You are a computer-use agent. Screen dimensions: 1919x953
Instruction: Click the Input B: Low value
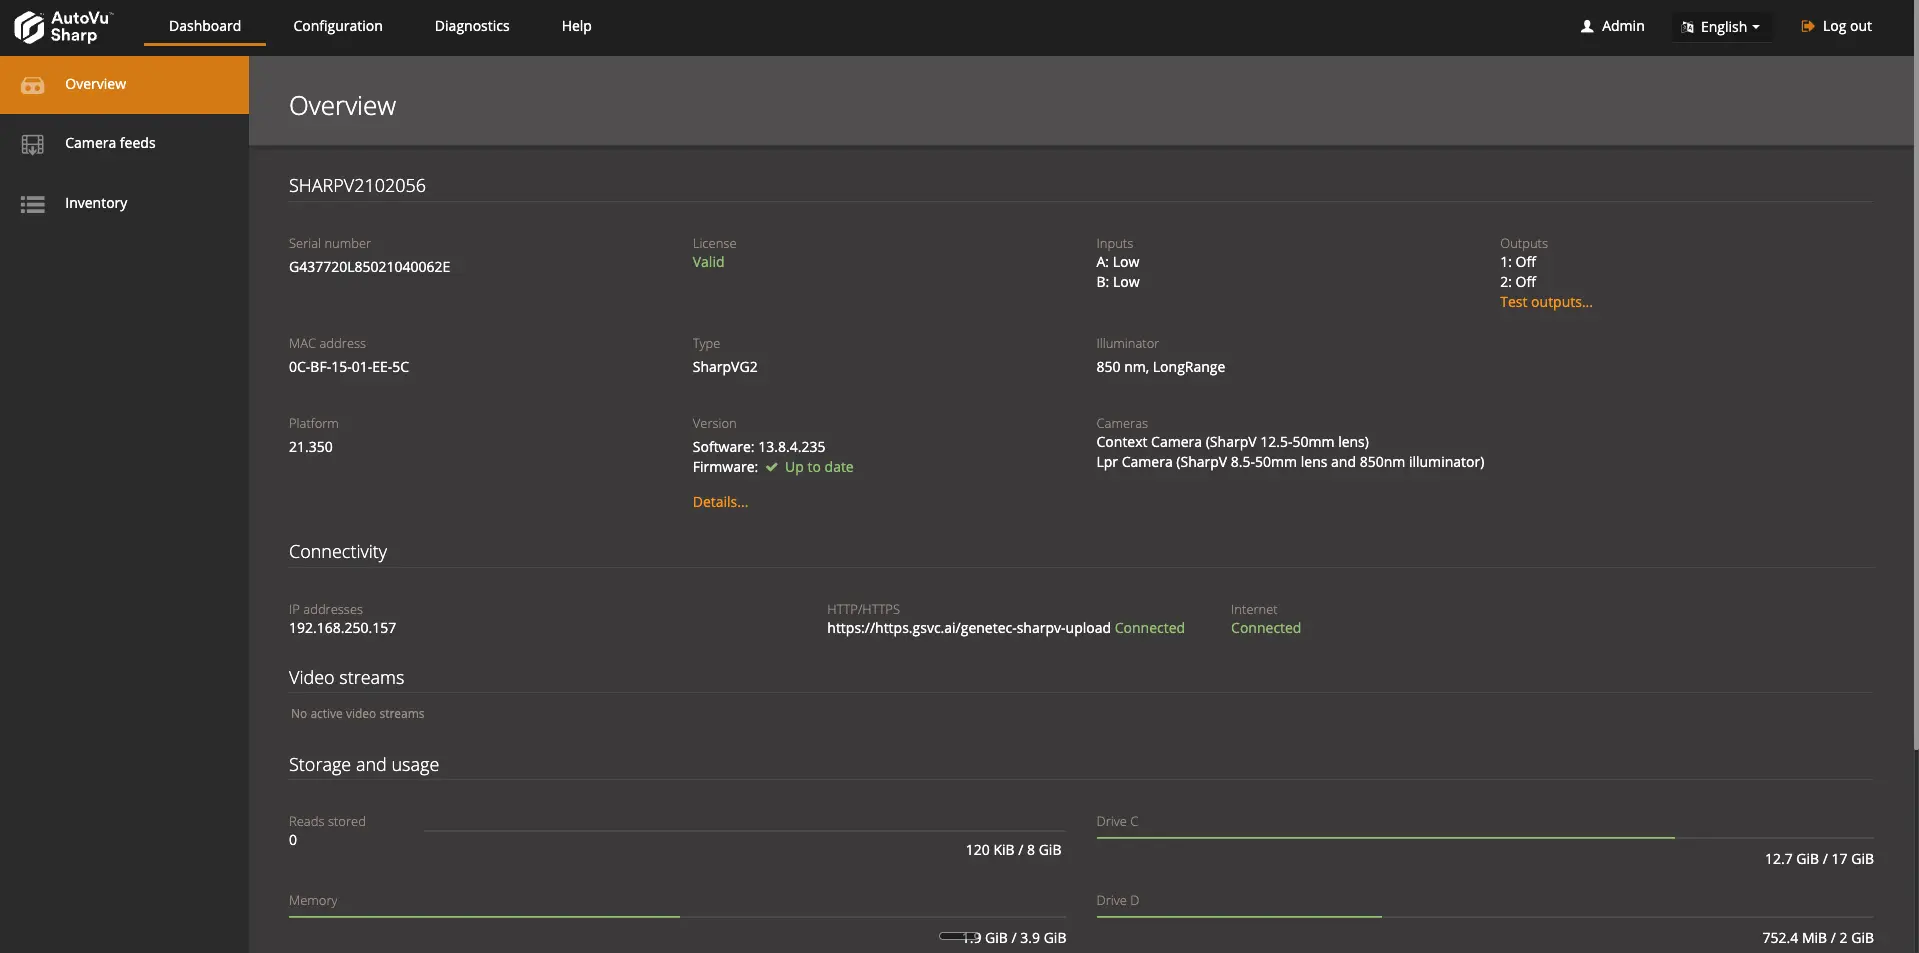coord(1118,282)
